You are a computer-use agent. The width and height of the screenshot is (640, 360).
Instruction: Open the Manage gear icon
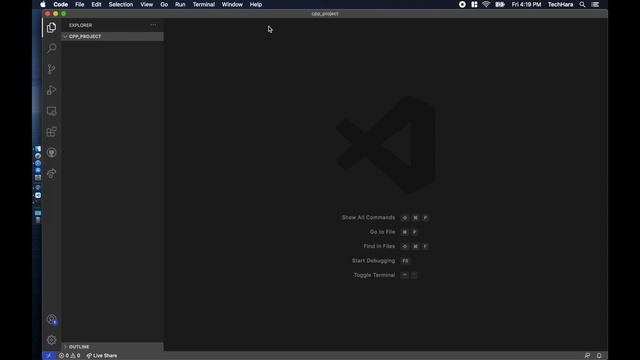51,340
